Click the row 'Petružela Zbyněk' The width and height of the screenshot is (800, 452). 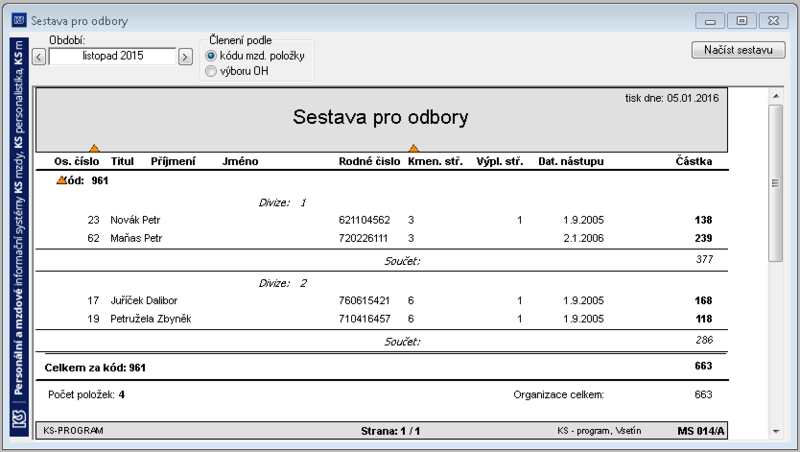click(x=382, y=319)
